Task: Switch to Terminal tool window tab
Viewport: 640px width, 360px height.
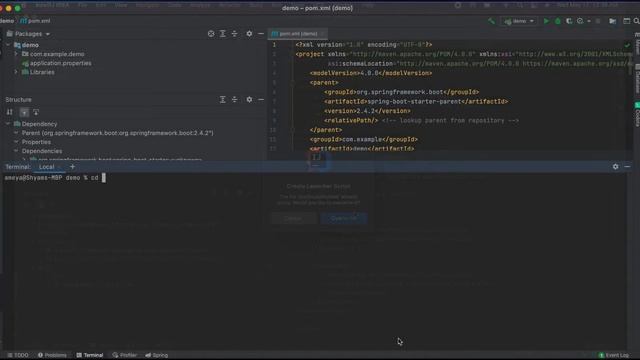Action: [90, 355]
